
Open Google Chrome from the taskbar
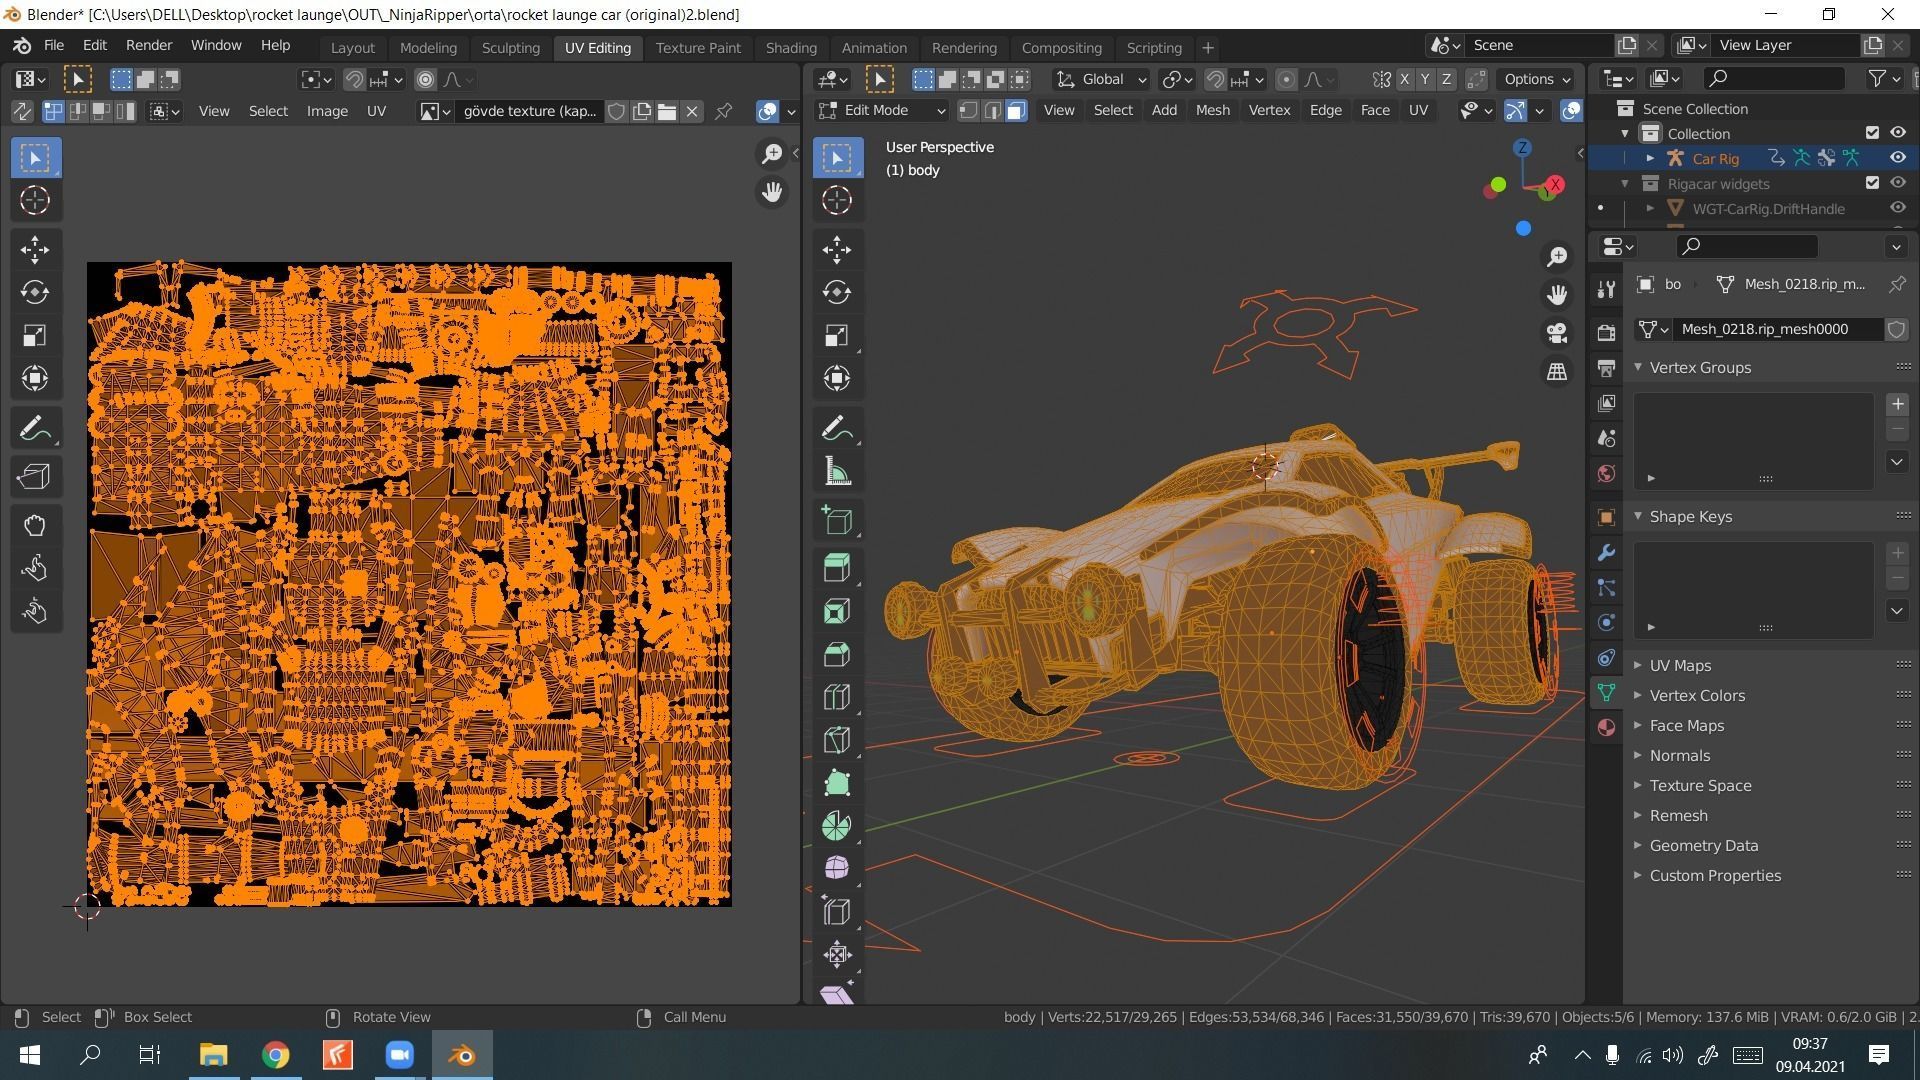[x=276, y=1055]
